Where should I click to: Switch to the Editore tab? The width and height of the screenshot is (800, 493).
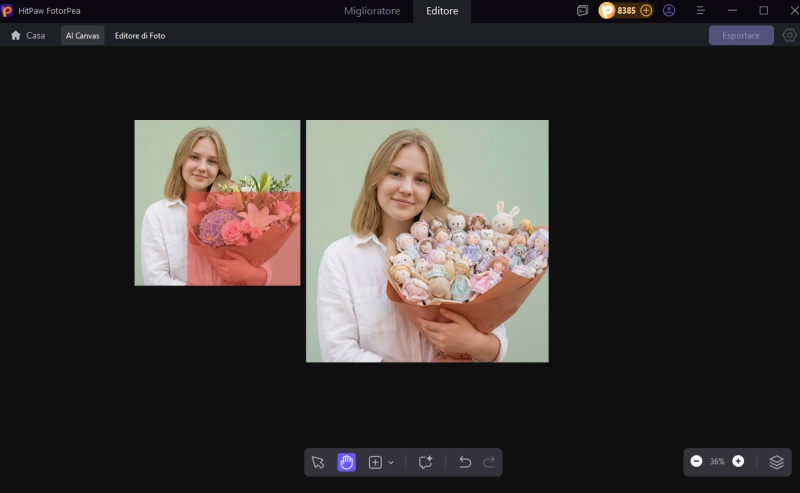[442, 11]
